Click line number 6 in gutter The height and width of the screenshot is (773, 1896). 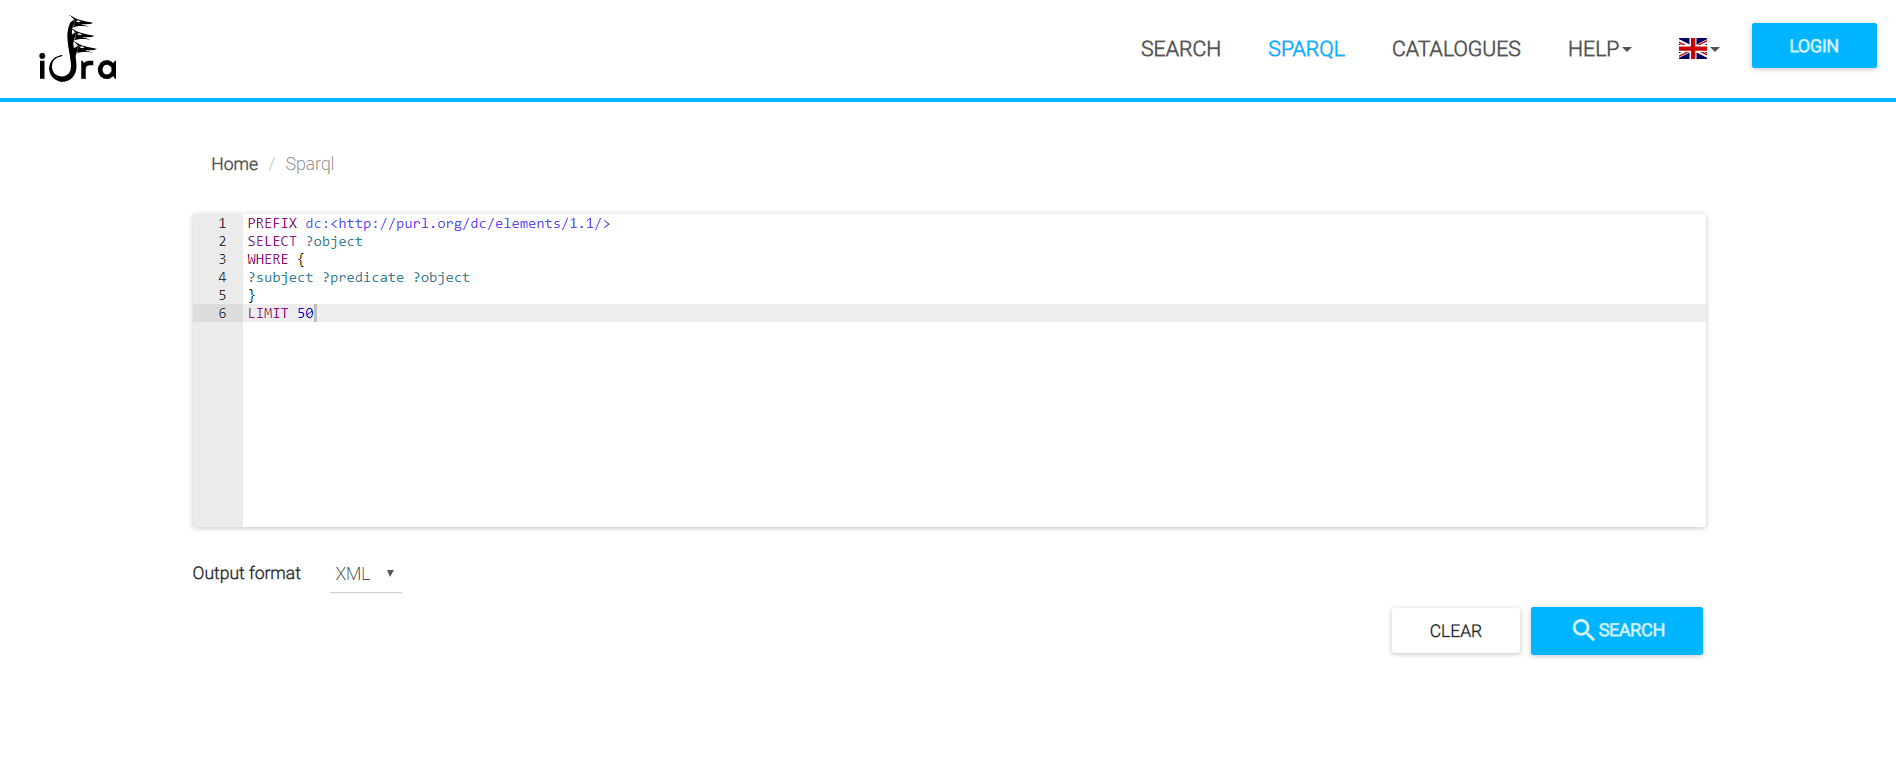(x=222, y=313)
